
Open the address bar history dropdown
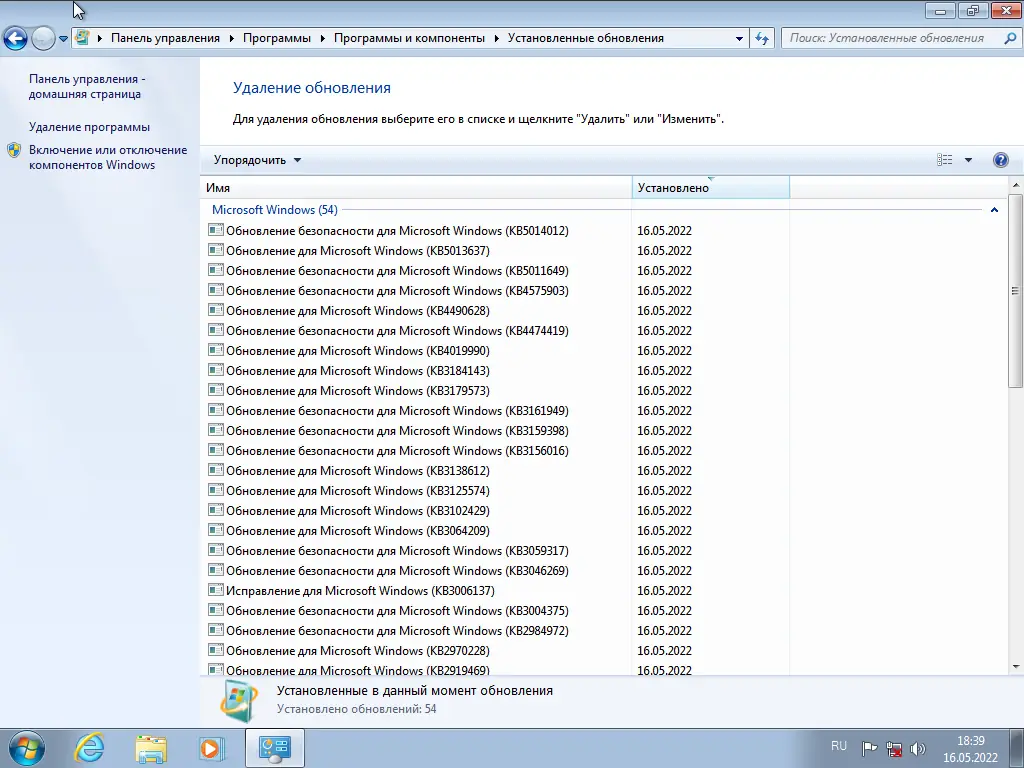[x=739, y=39]
